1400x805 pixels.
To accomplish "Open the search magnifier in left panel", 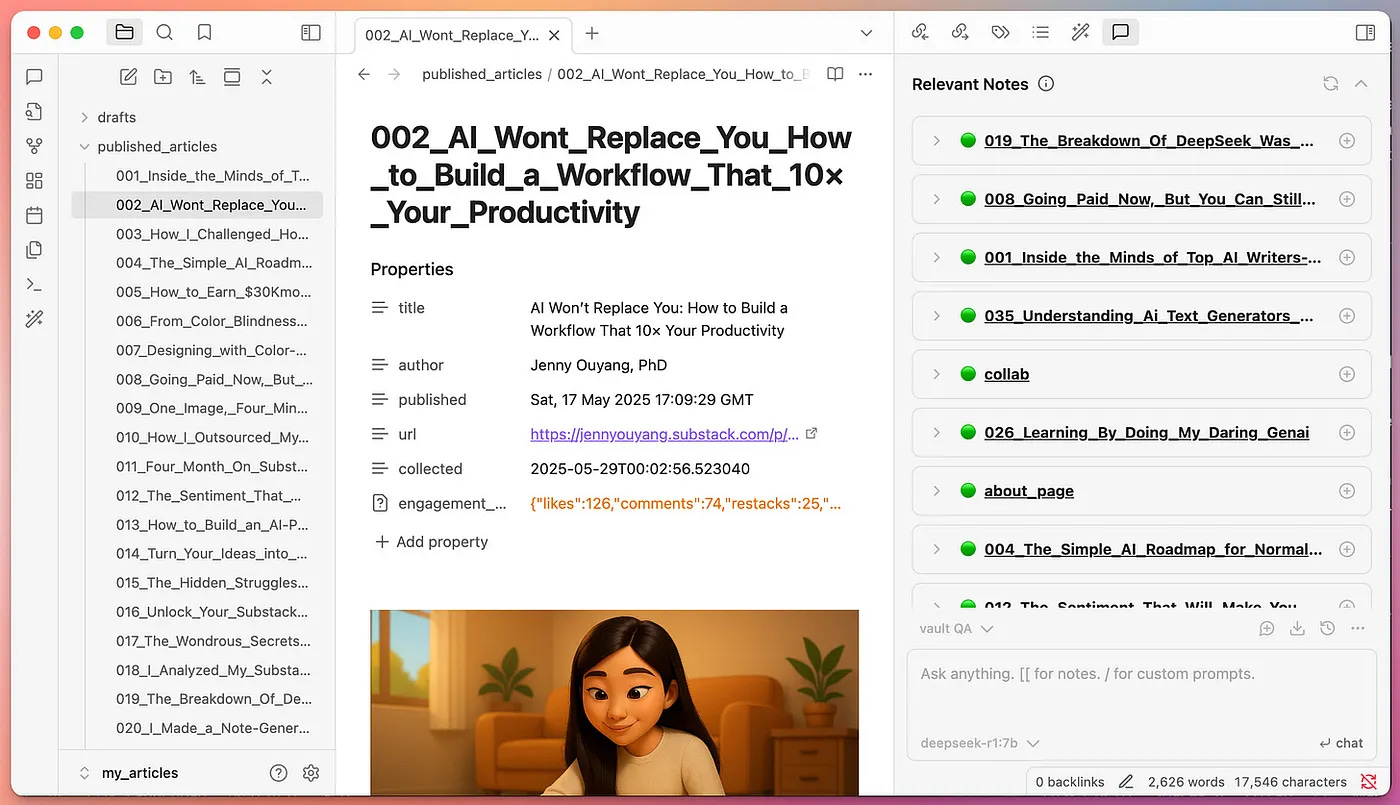I will pyautogui.click(x=165, y=33).
